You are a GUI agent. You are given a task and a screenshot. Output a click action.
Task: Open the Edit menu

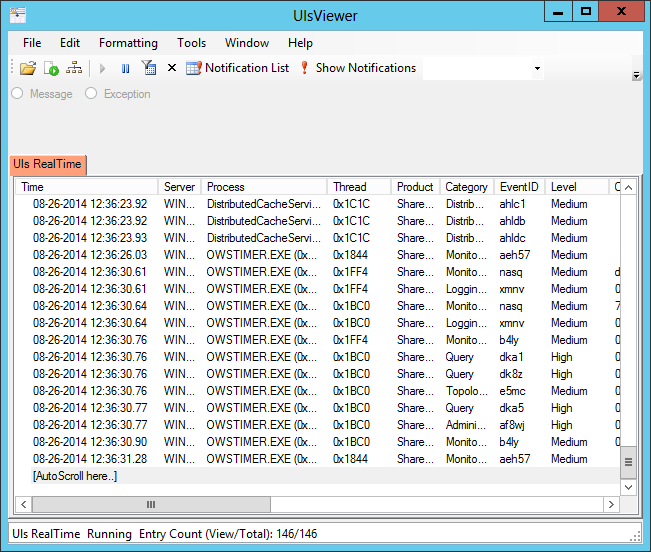pos(70,43)
